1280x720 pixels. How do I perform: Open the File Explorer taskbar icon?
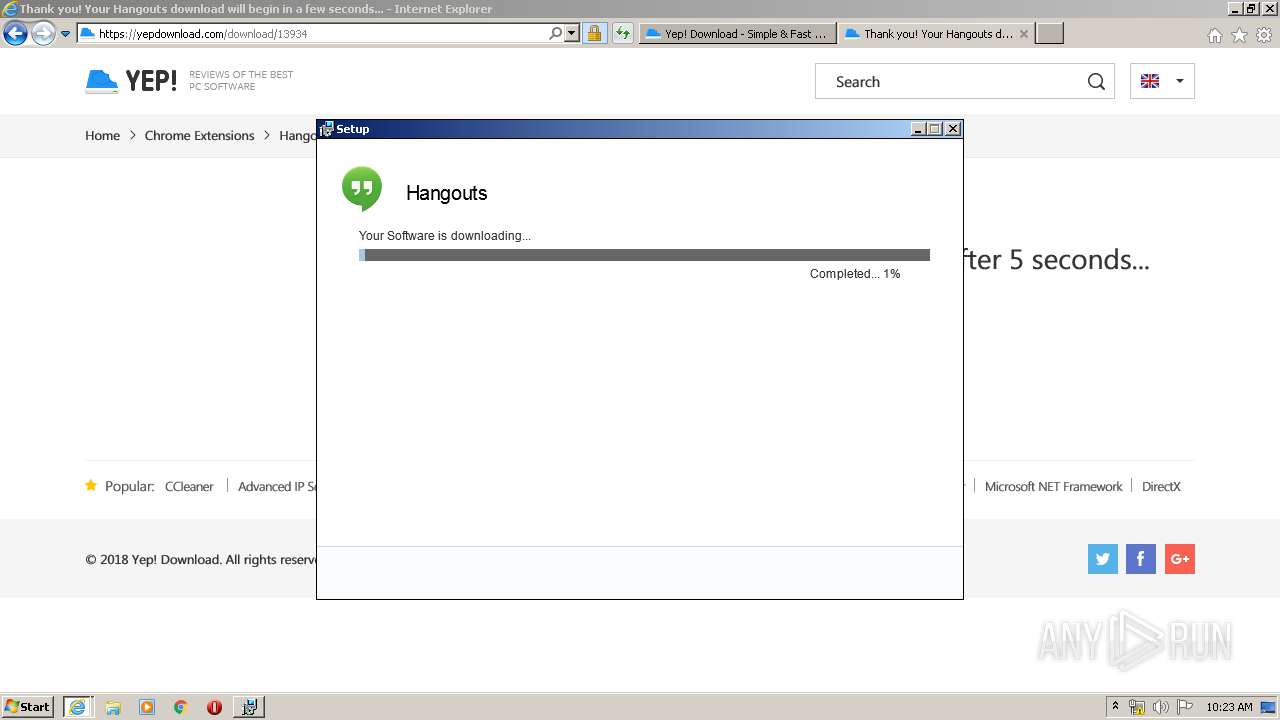tap(113, 707)
